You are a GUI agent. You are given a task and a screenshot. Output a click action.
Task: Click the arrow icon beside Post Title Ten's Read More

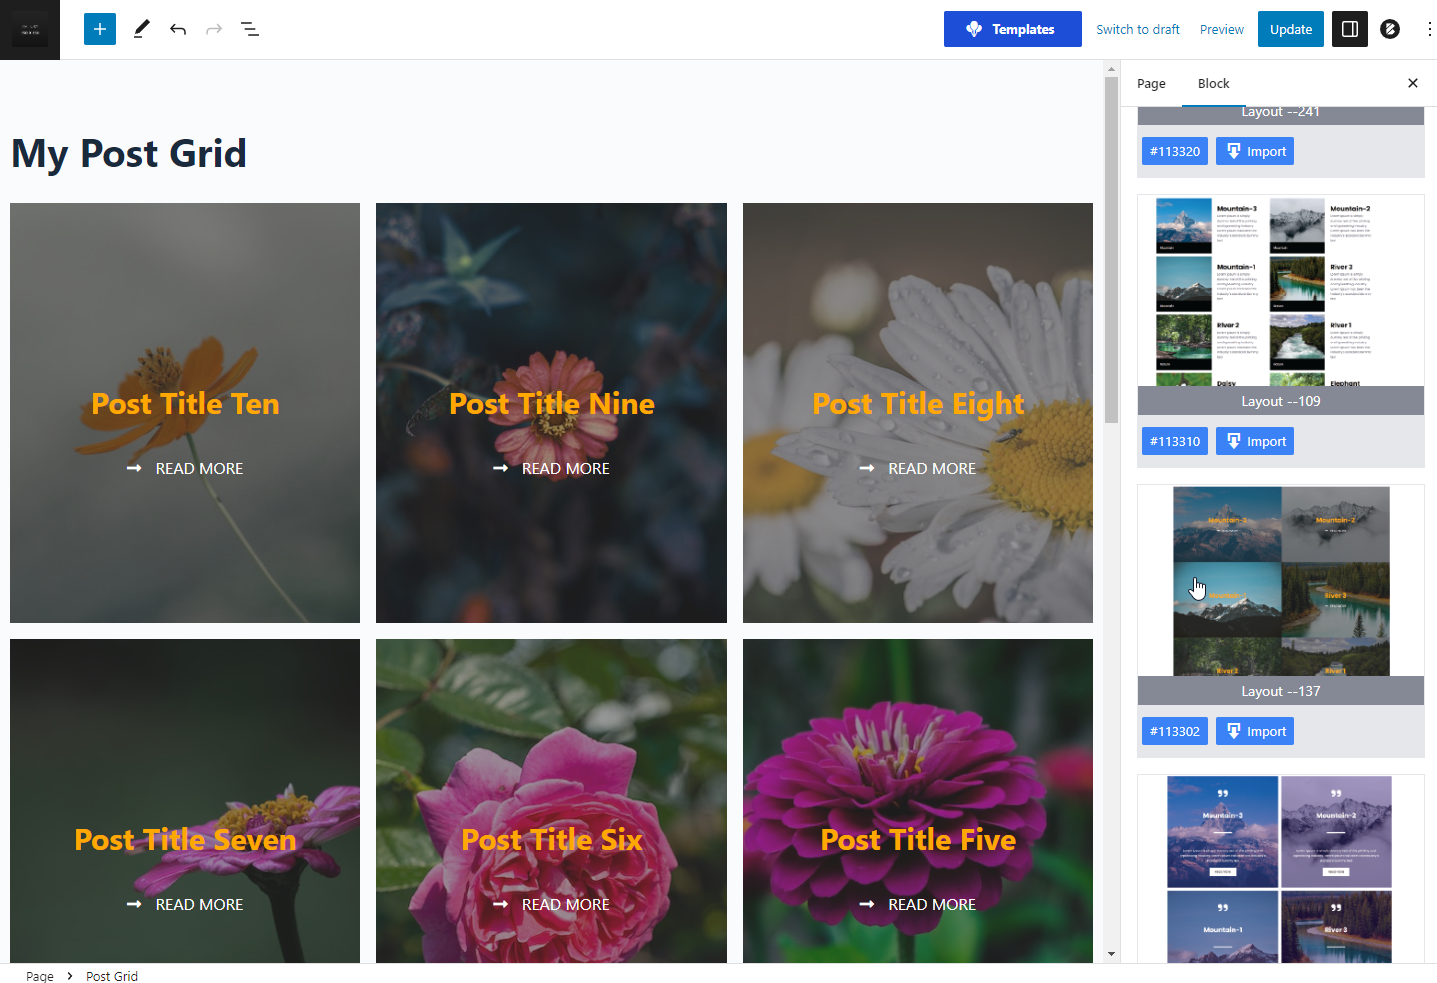pyautogui.click(x=134, y=468)
